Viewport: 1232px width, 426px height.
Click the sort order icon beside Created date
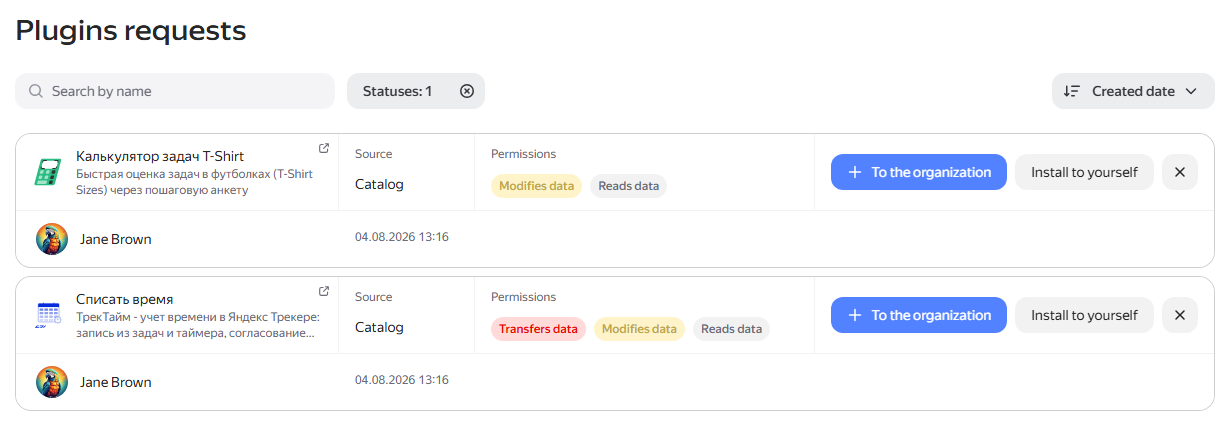coord(1072,91)
